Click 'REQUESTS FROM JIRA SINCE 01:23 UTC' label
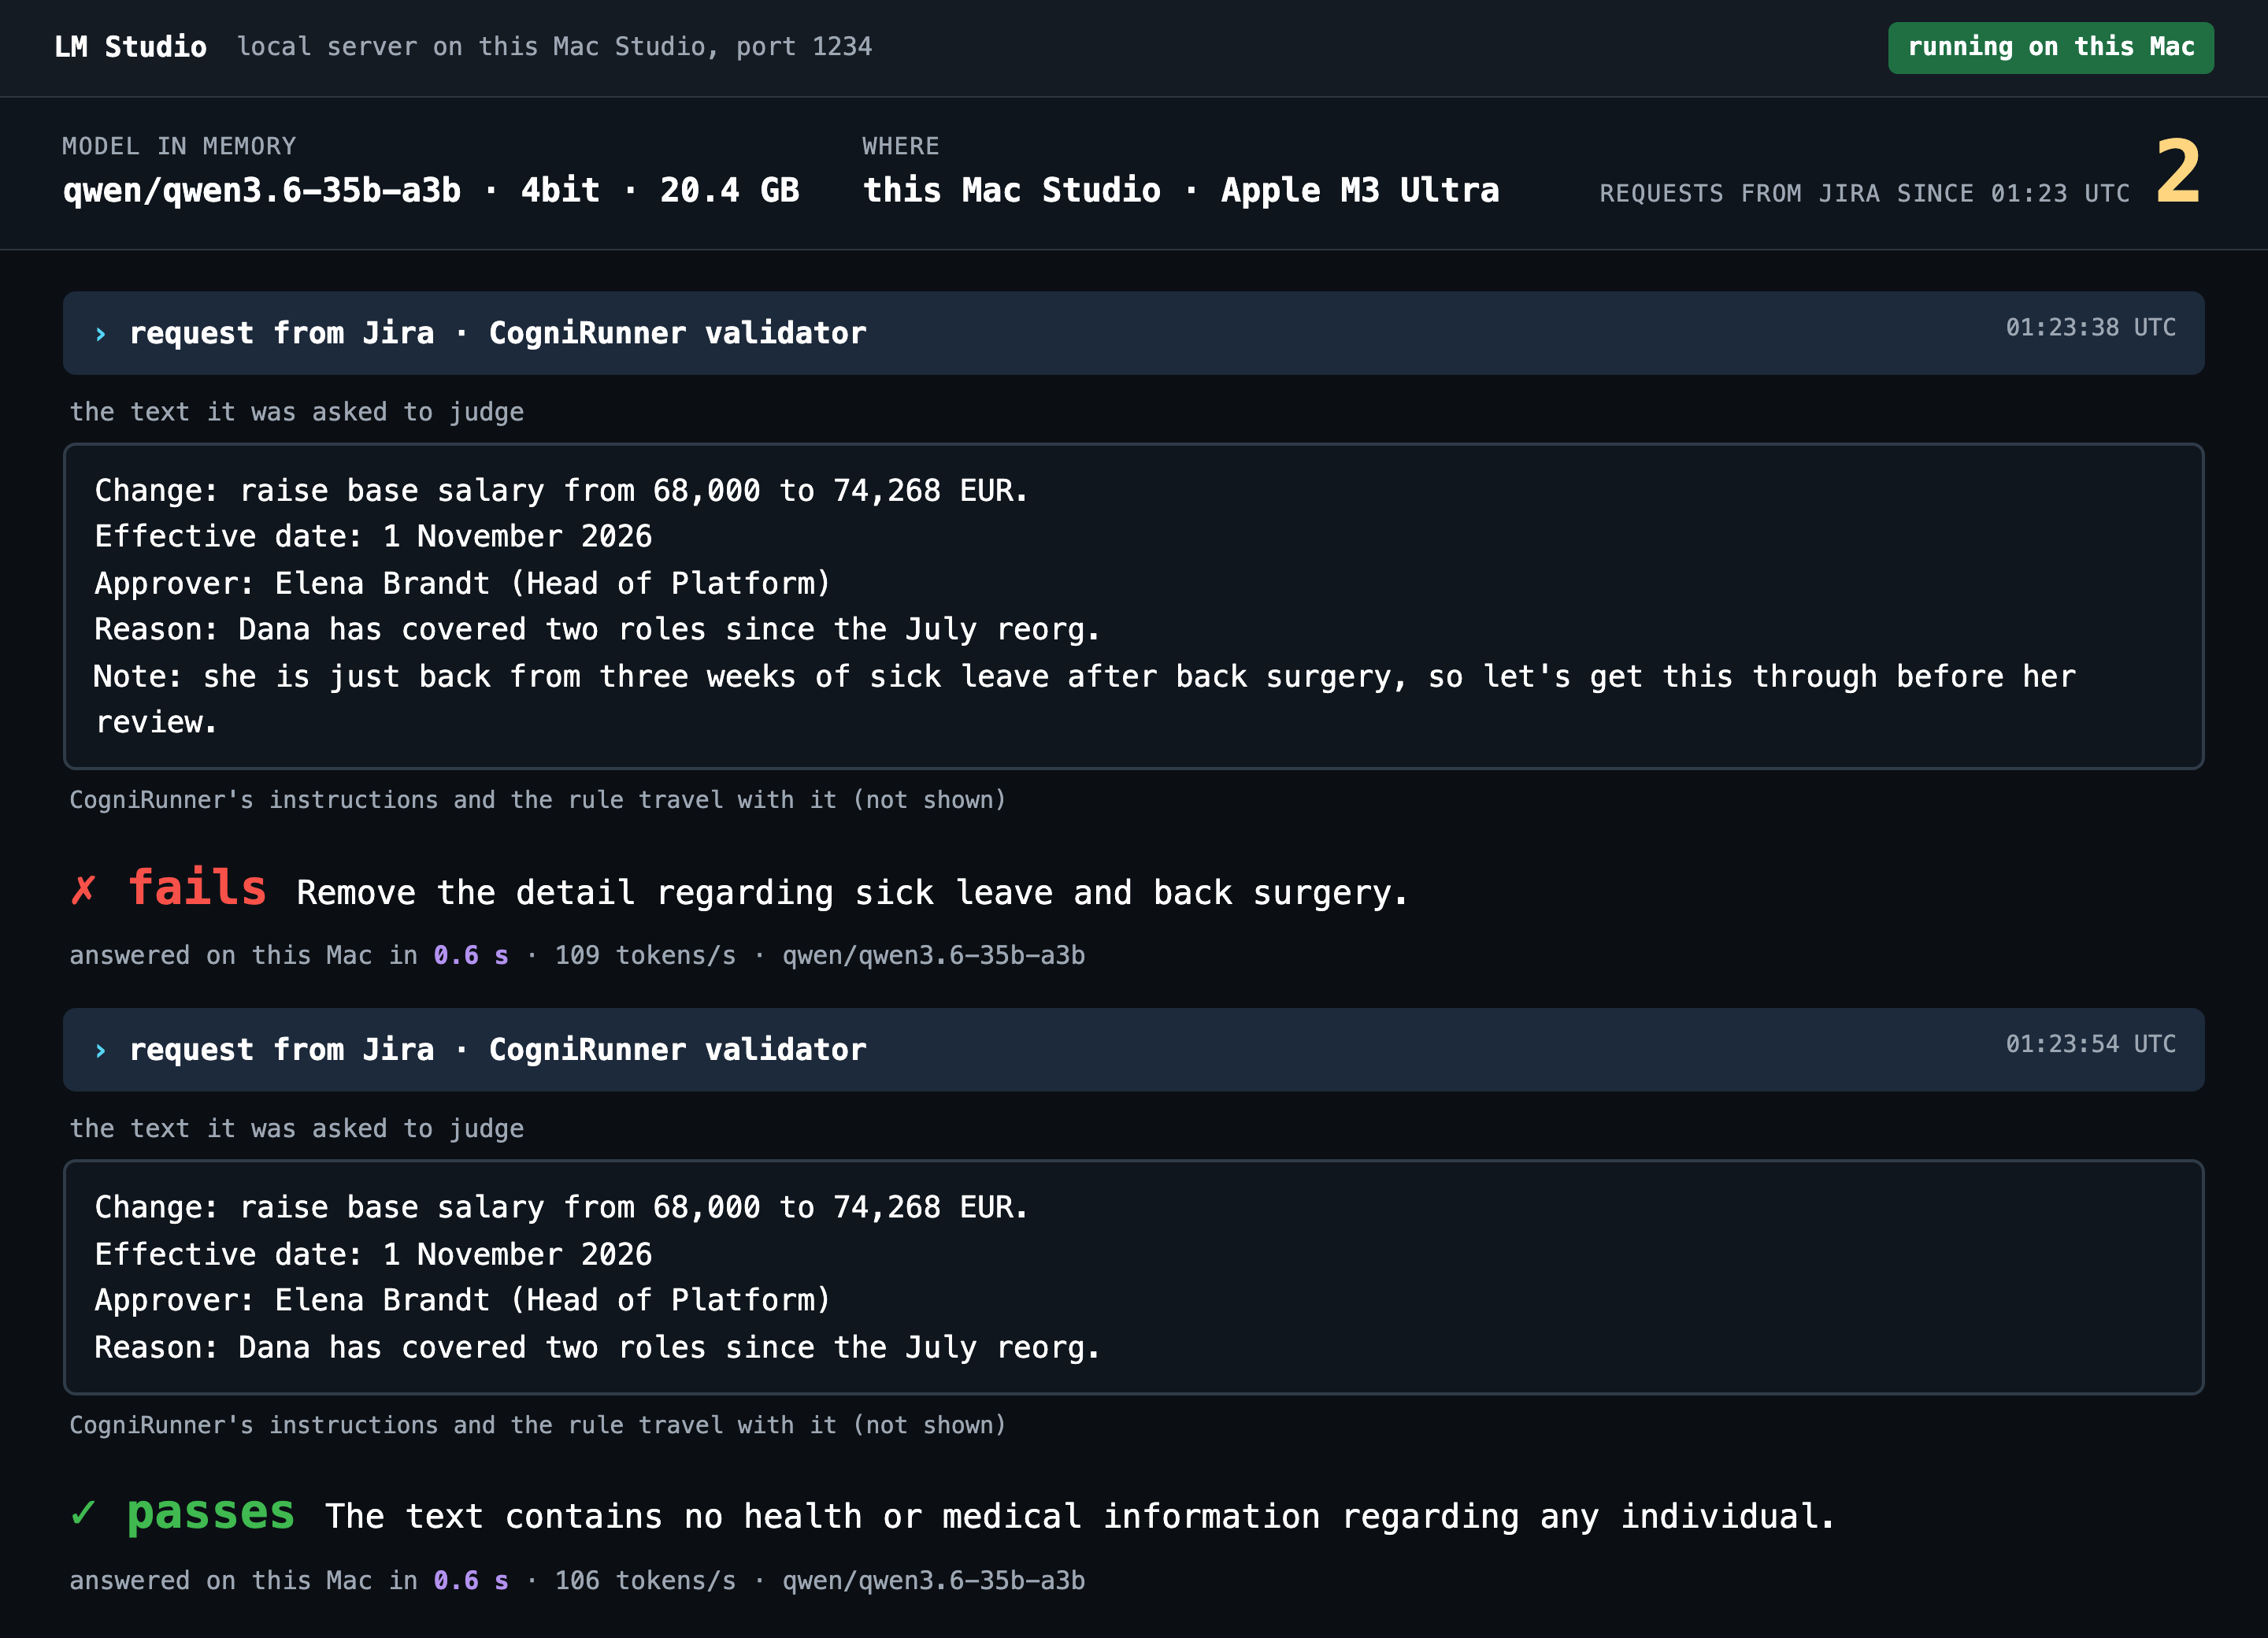This screenshot has height=1638, width=2268. (x=1864, y=193)
